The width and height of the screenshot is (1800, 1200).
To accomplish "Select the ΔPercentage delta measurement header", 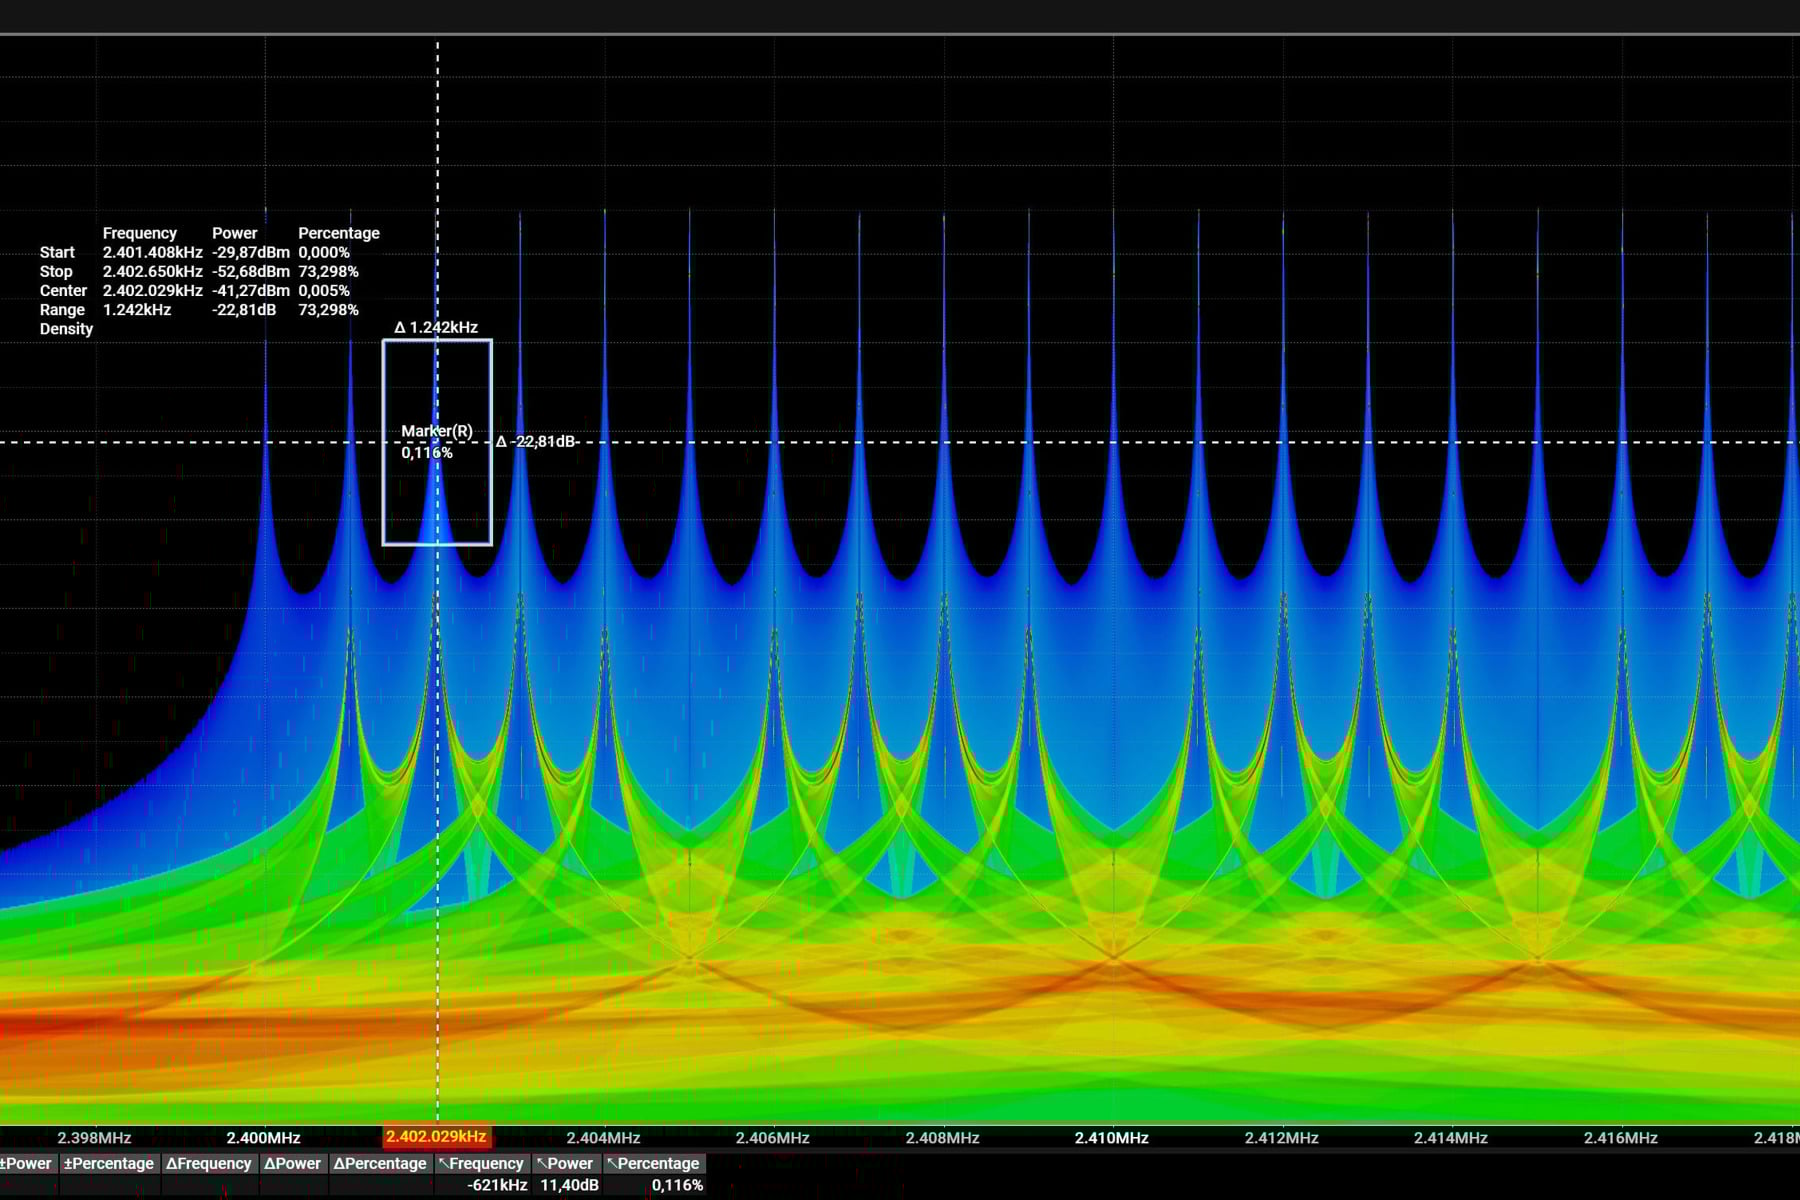I will (x=381, y=1163).
